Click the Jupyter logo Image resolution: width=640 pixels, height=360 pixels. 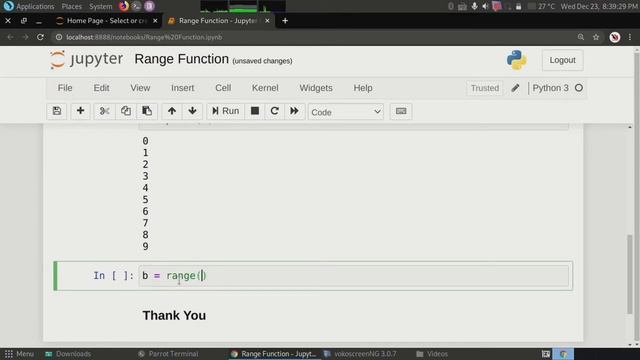point(86,60)
